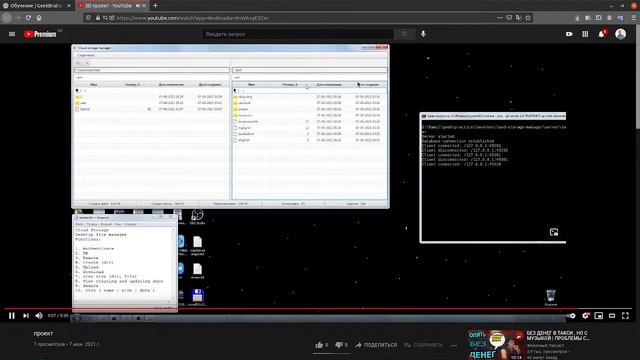Enter fullscreen mode
Viewport: 640px width, 360px height.
pyautogui.click(x=625, y=316)
